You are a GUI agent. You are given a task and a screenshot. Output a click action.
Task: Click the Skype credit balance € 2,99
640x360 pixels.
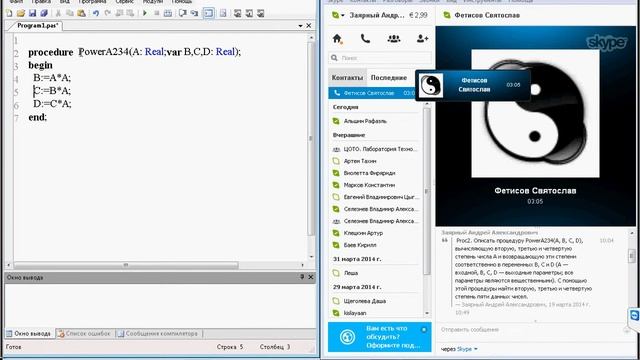coord(418,16)
